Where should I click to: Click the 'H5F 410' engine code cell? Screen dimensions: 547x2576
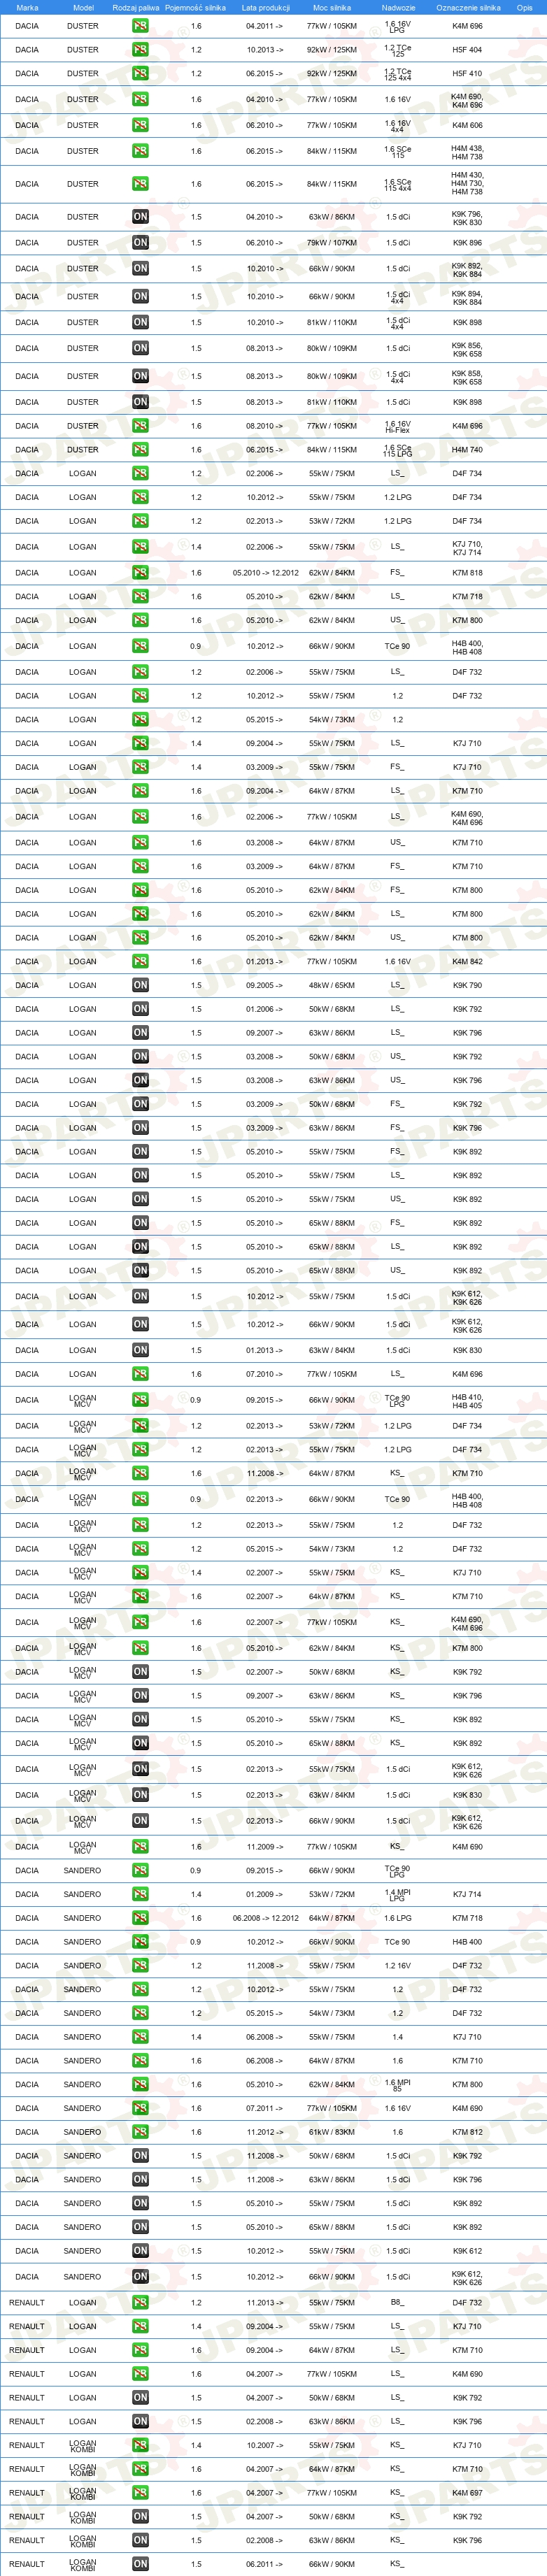tap(467, 73)
